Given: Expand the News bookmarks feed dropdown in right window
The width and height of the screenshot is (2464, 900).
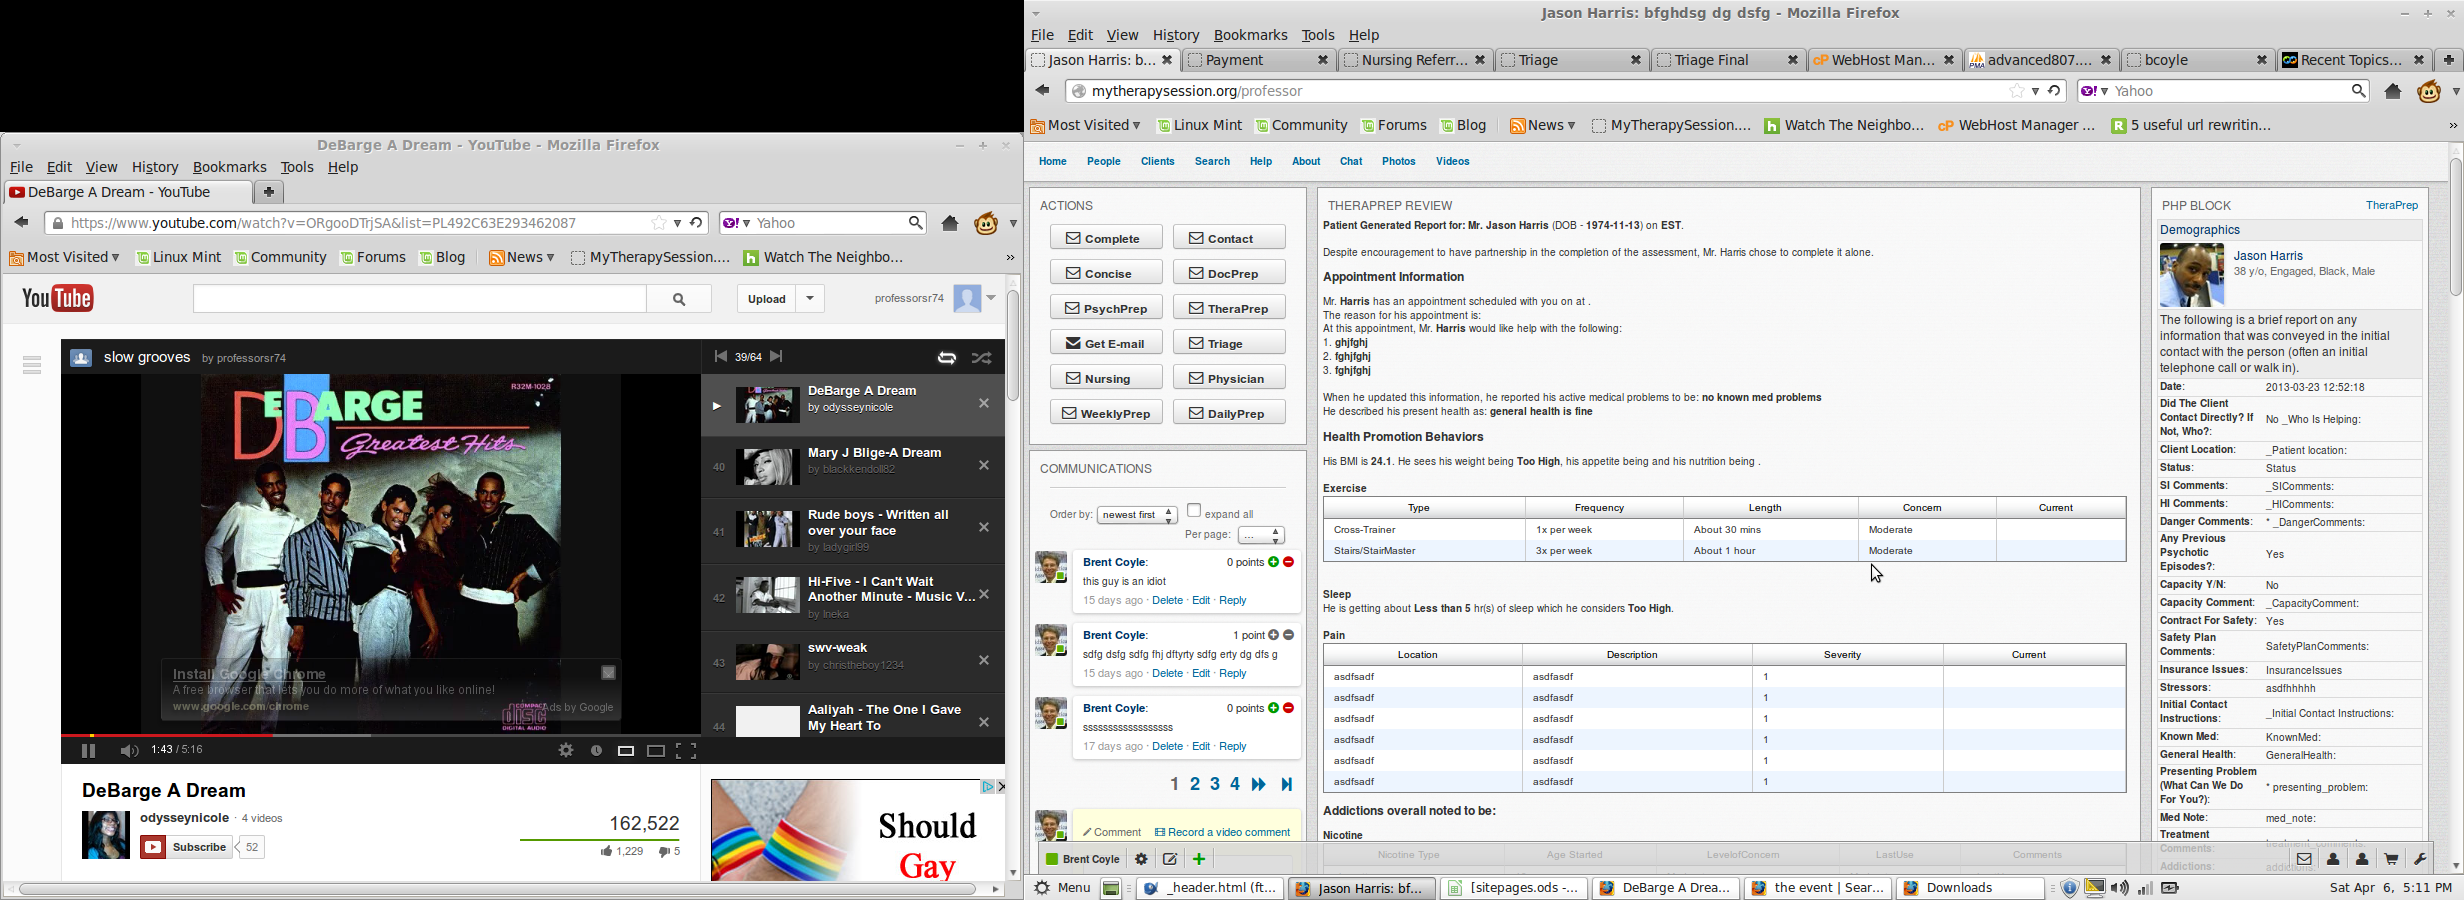Looking at the screenshot, I should pos(1542,126).
